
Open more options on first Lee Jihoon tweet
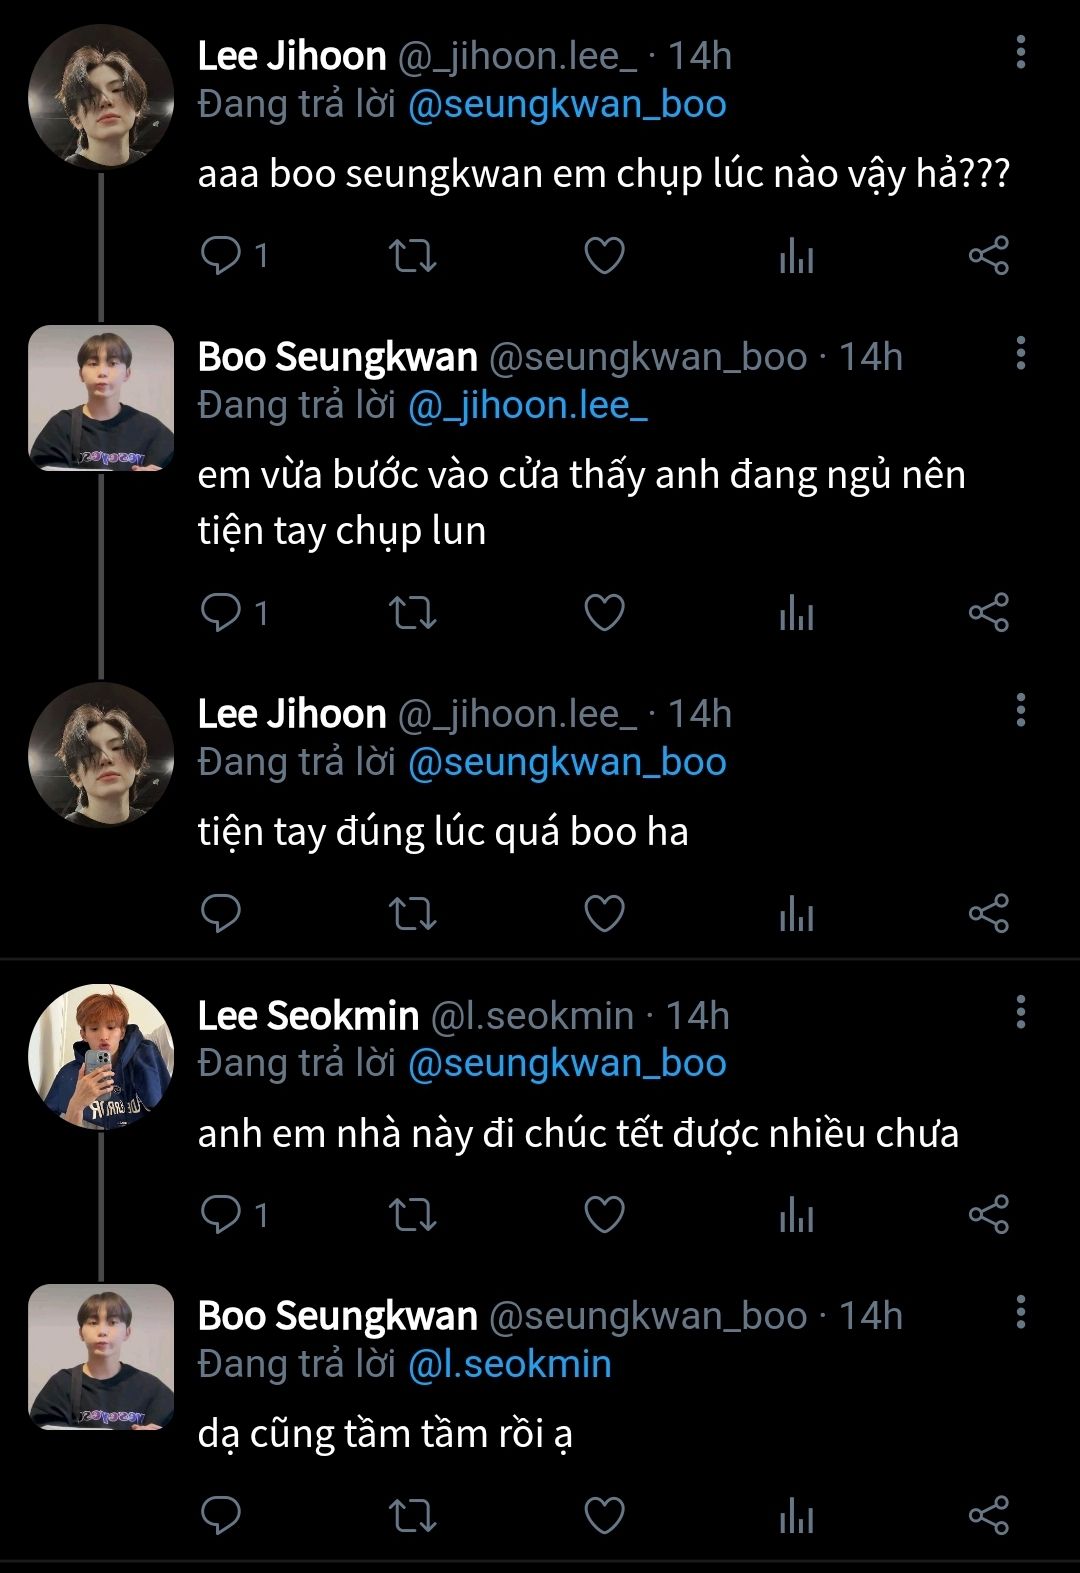(1020, 52)
